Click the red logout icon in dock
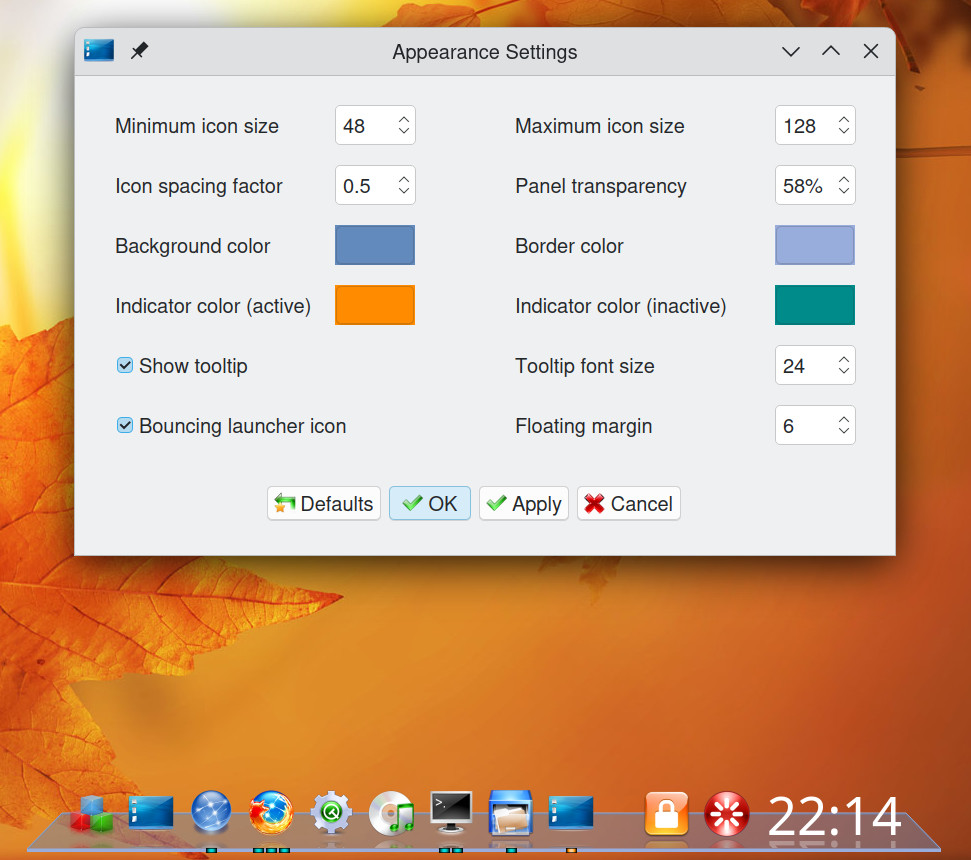The image size is (971, 860). 726,814
